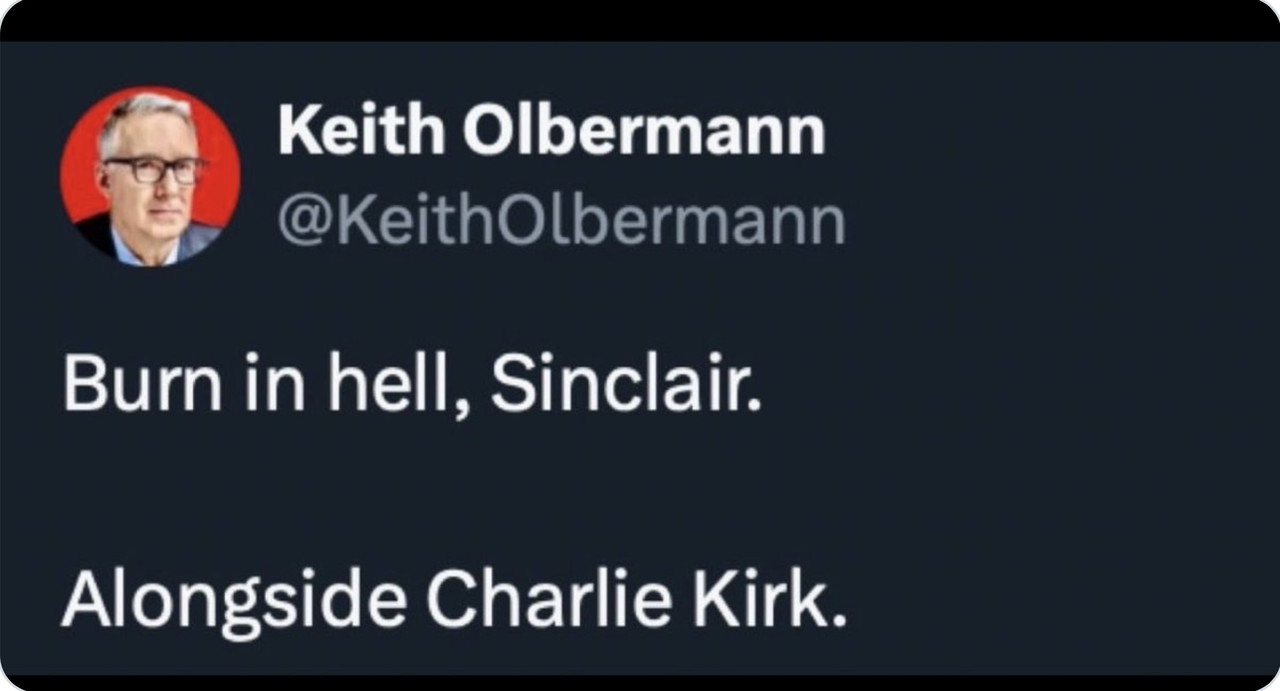Click the '@' symbol of the handle
The width and height of the screenshot is (1280, 691).
point(300,223)
